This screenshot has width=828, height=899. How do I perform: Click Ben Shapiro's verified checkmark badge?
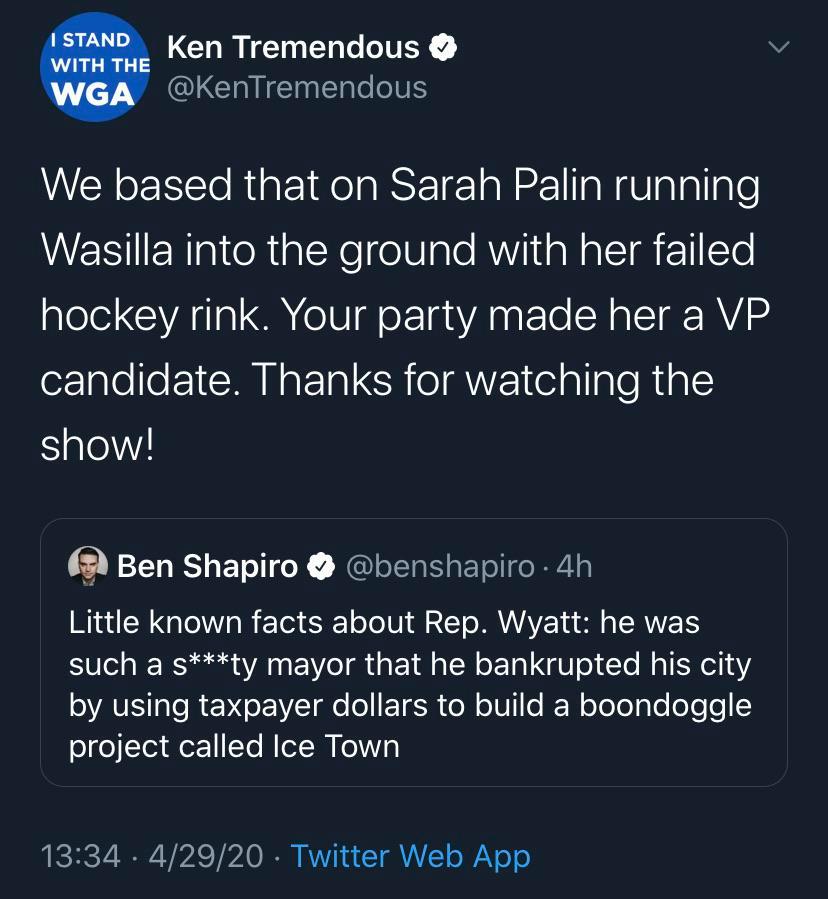pos(320,567)
